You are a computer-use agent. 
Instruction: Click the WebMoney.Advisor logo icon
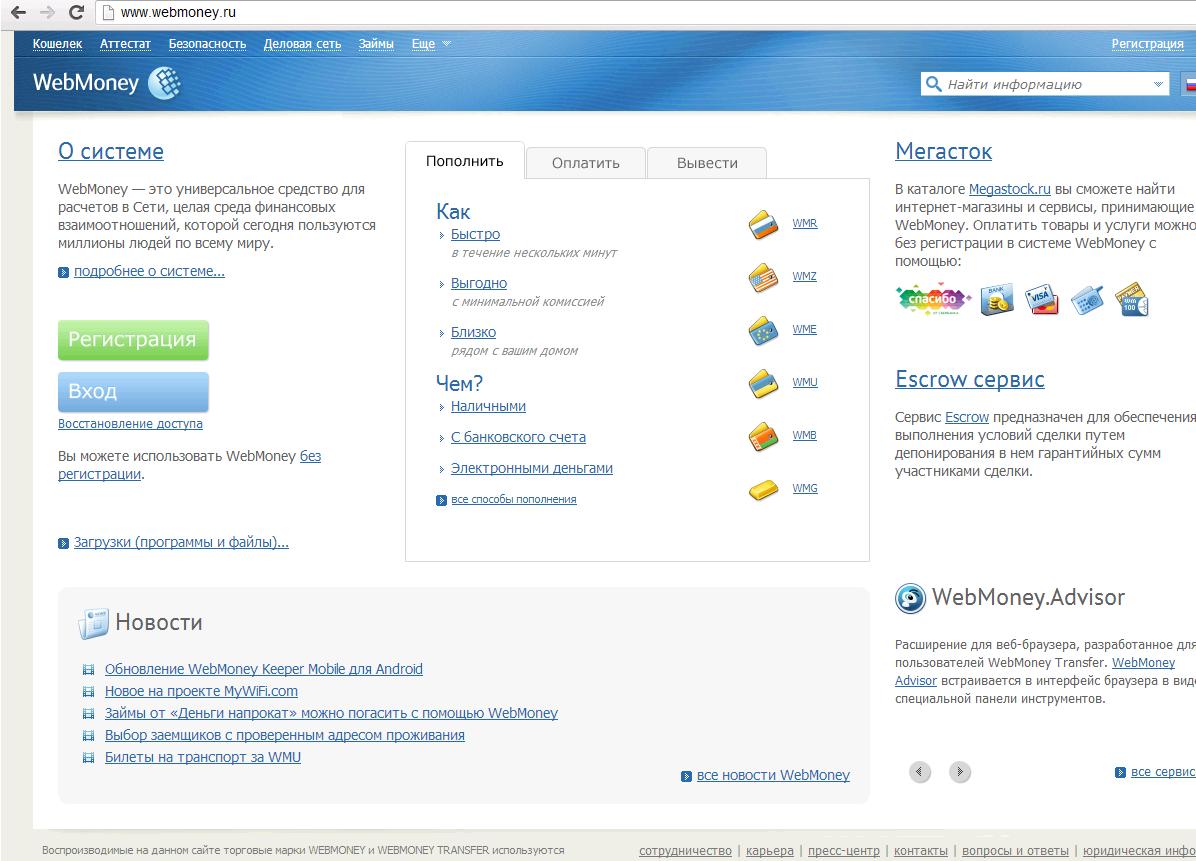[x=910, y=598]
